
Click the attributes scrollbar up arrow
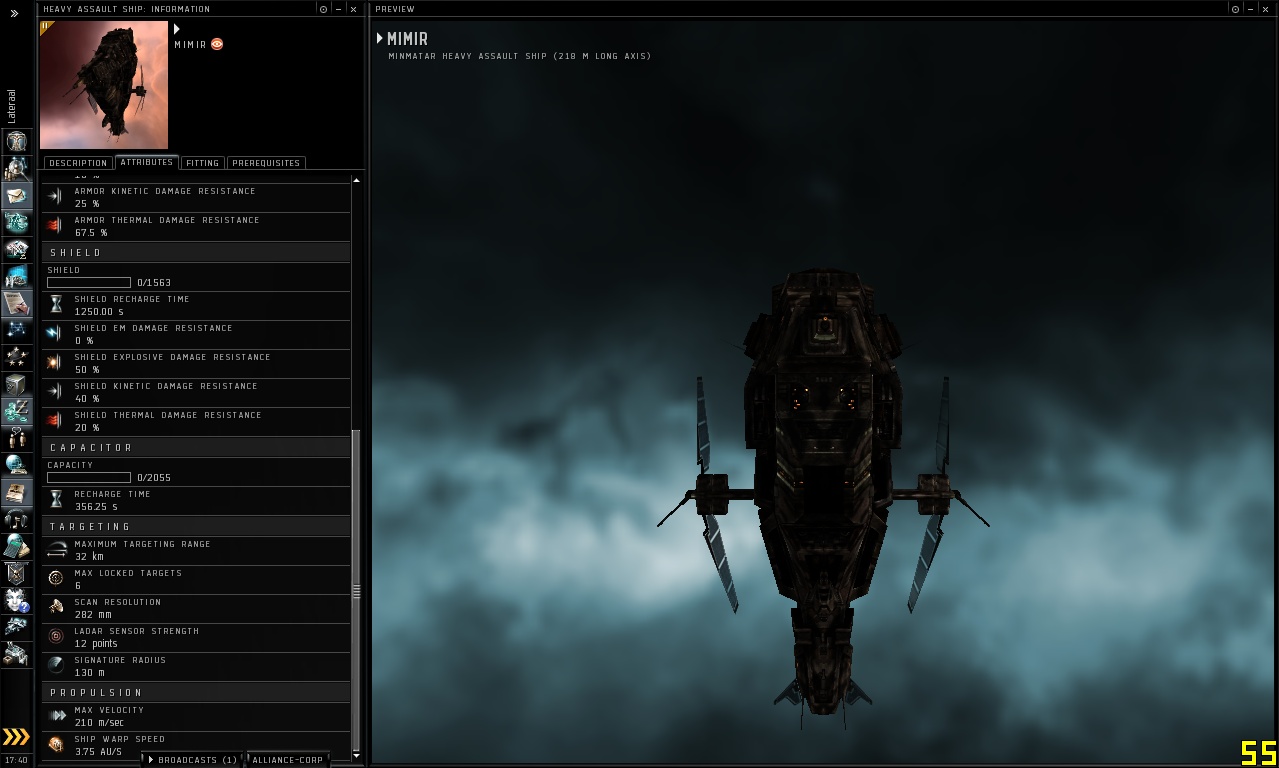[x=357, y=180]
